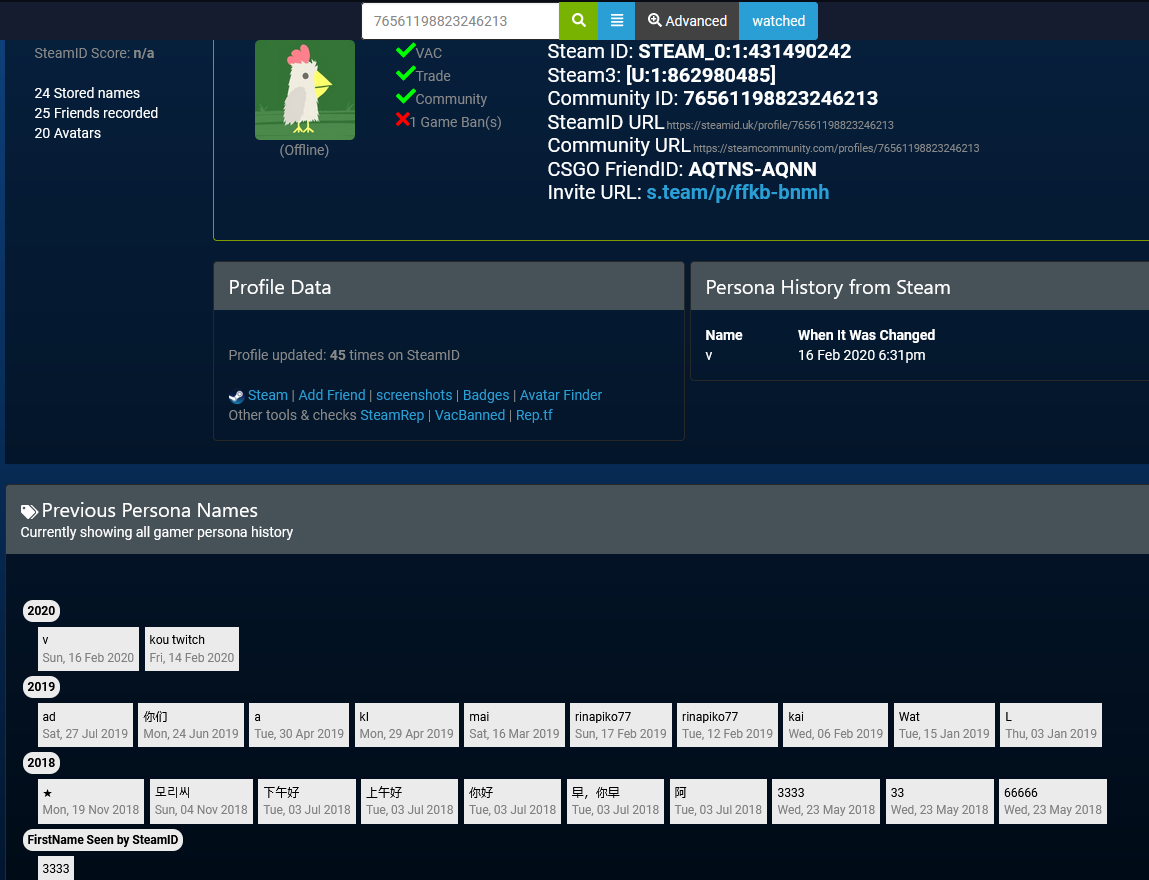This screenshot has width=1149, height=880.
Task: Click the FirstName Seen by SteamID badge
Action: (103, 840)
